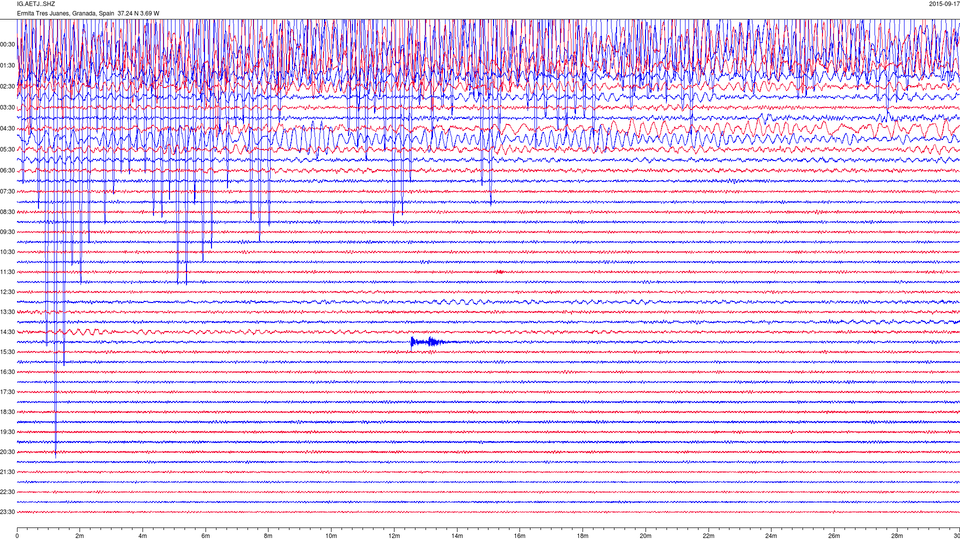Click the 14m axis tick label
This screenshot has width=960, height=540.
point(457,536)
